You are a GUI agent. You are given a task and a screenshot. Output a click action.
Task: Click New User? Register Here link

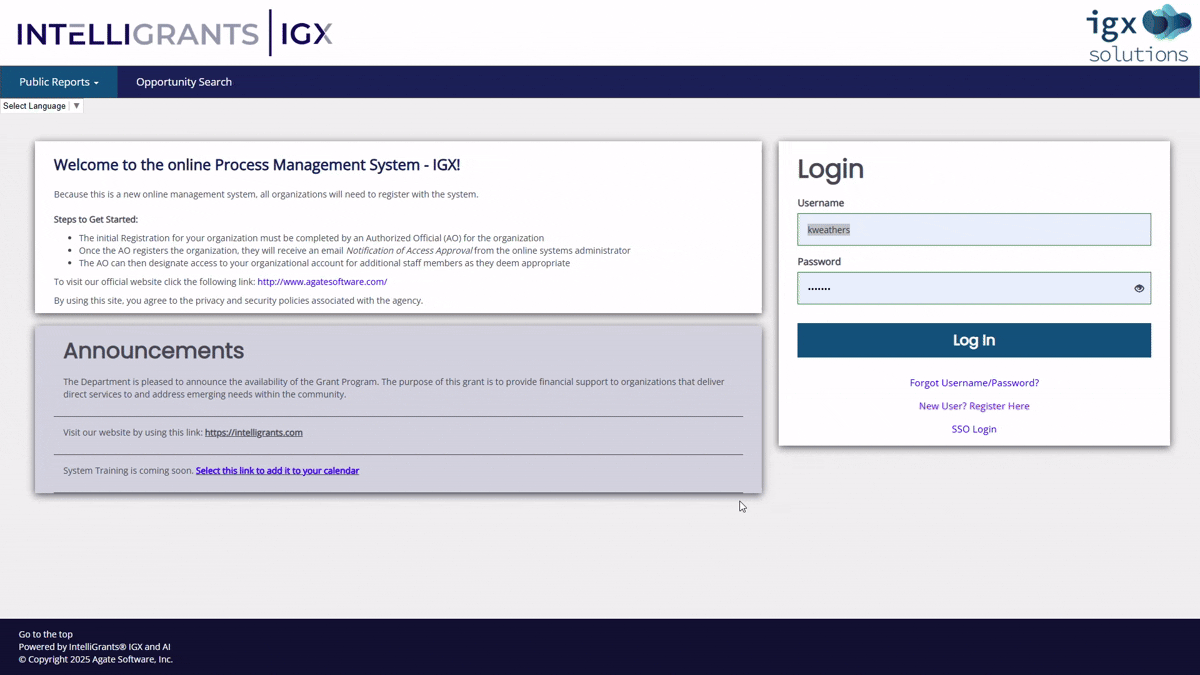pyautogui.click(x=974, y=406)
